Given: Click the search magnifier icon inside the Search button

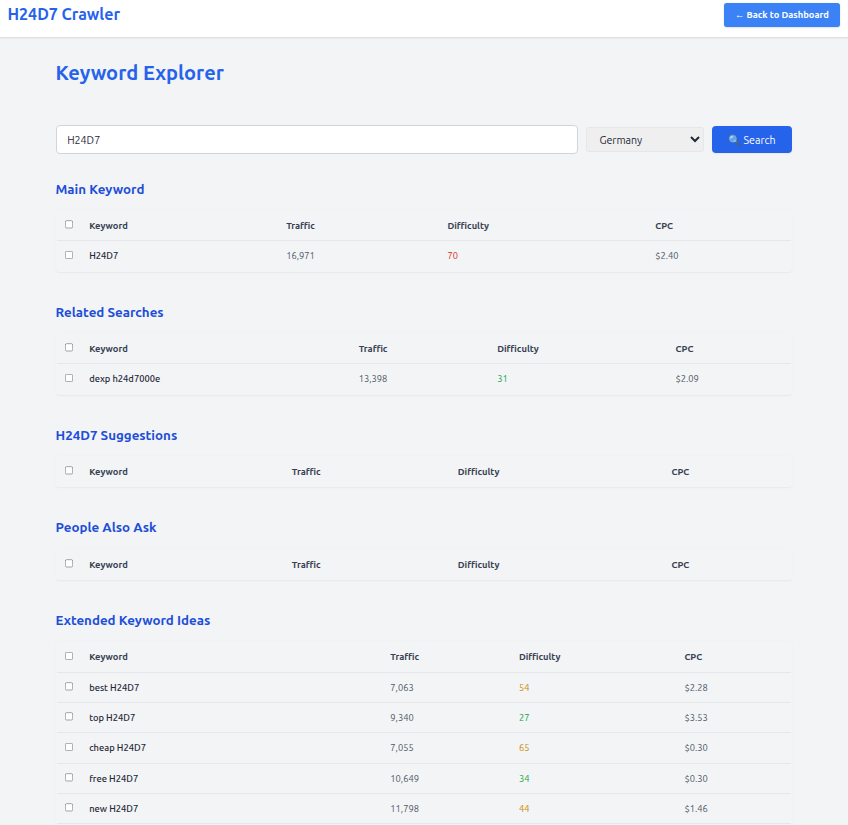Looking at the screenshot, I should pyautogui.click(x=735, y=139).
